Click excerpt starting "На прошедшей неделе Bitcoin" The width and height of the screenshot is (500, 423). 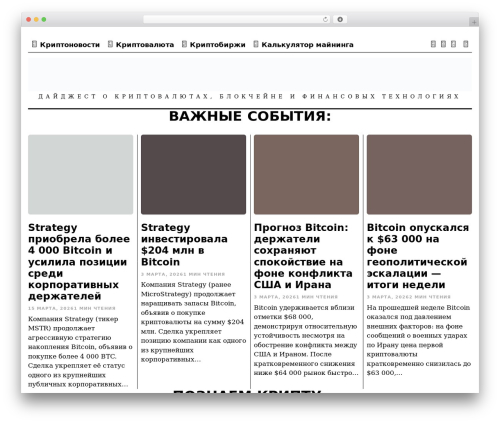(419, 340)
